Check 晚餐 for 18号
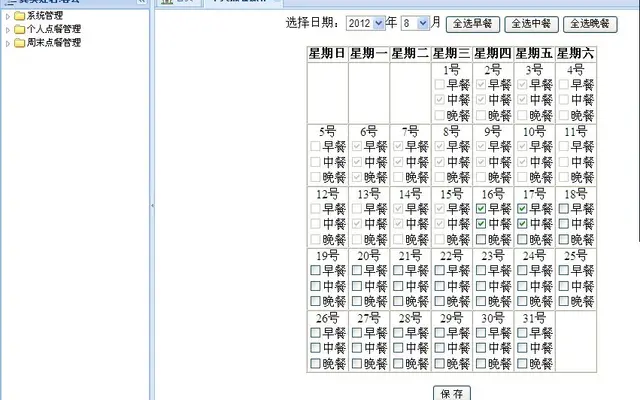The image size is (640, 400). click(x=564, y=240)
